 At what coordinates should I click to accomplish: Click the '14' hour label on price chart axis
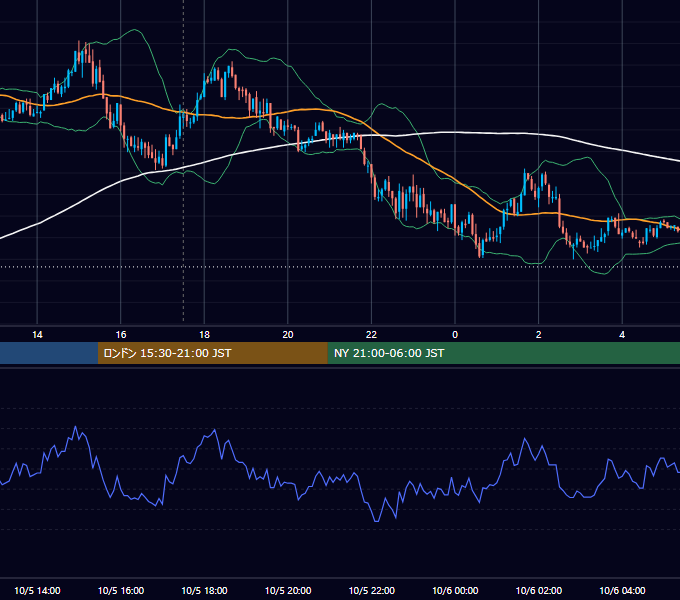coord(37,335)
